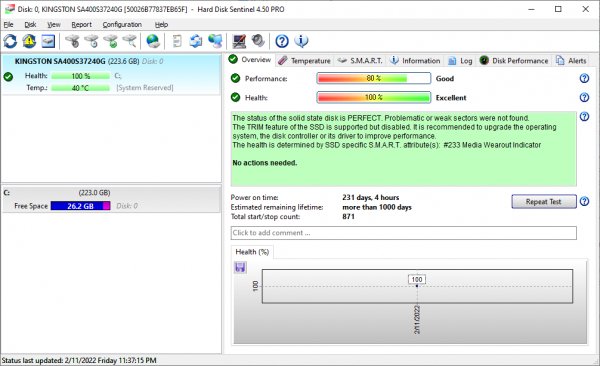Screen dimensions: 600x366
Task: Click the '231 days, 4 hours' power on time
Action: 370,198
